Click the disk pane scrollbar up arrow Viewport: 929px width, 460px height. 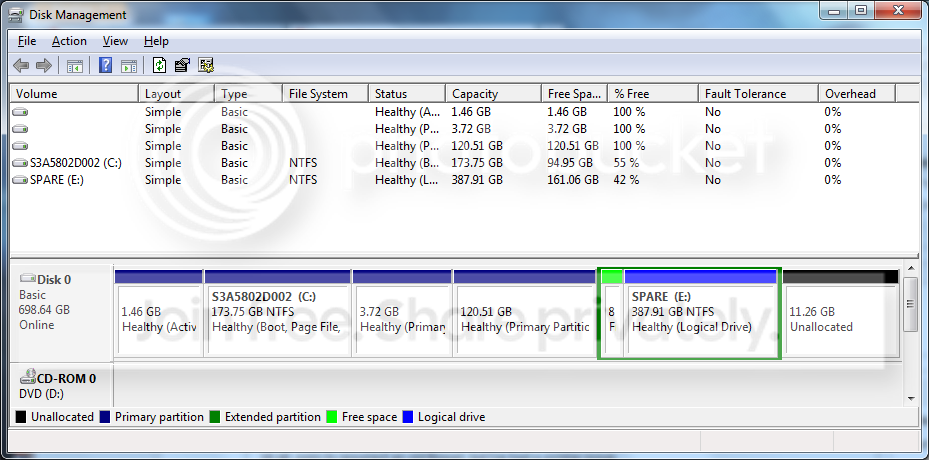tap(911, 271)
